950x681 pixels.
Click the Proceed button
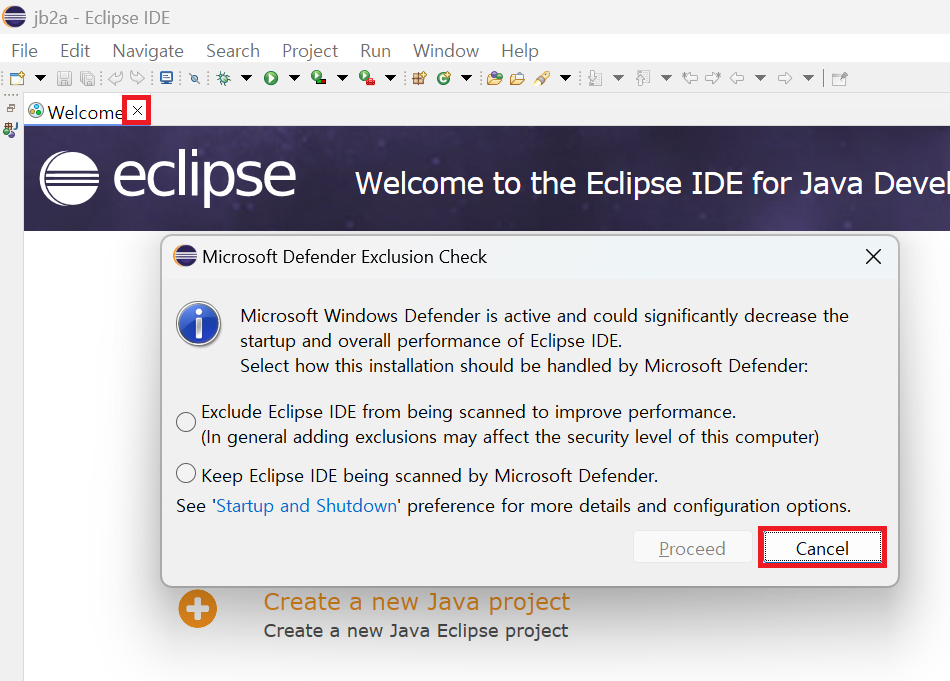point(693,548)
